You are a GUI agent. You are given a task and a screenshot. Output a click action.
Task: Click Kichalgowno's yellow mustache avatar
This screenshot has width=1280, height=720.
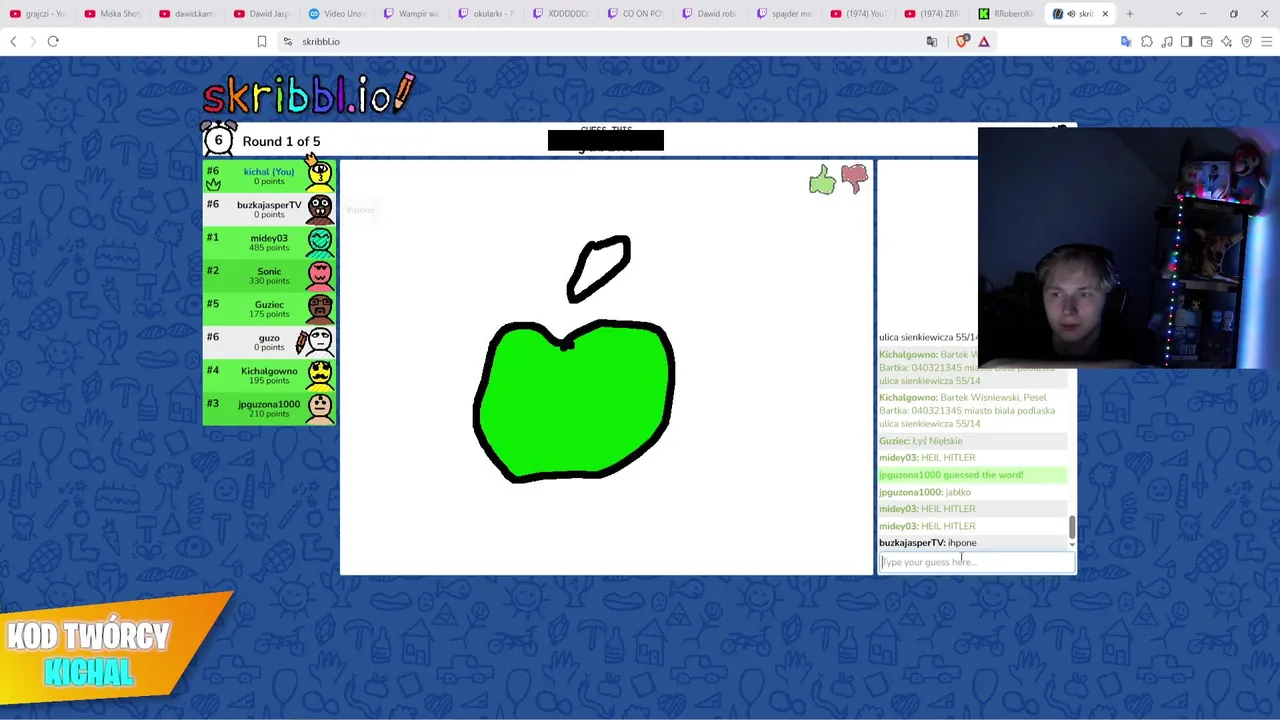pyautogui.click(x=320, y=374)
